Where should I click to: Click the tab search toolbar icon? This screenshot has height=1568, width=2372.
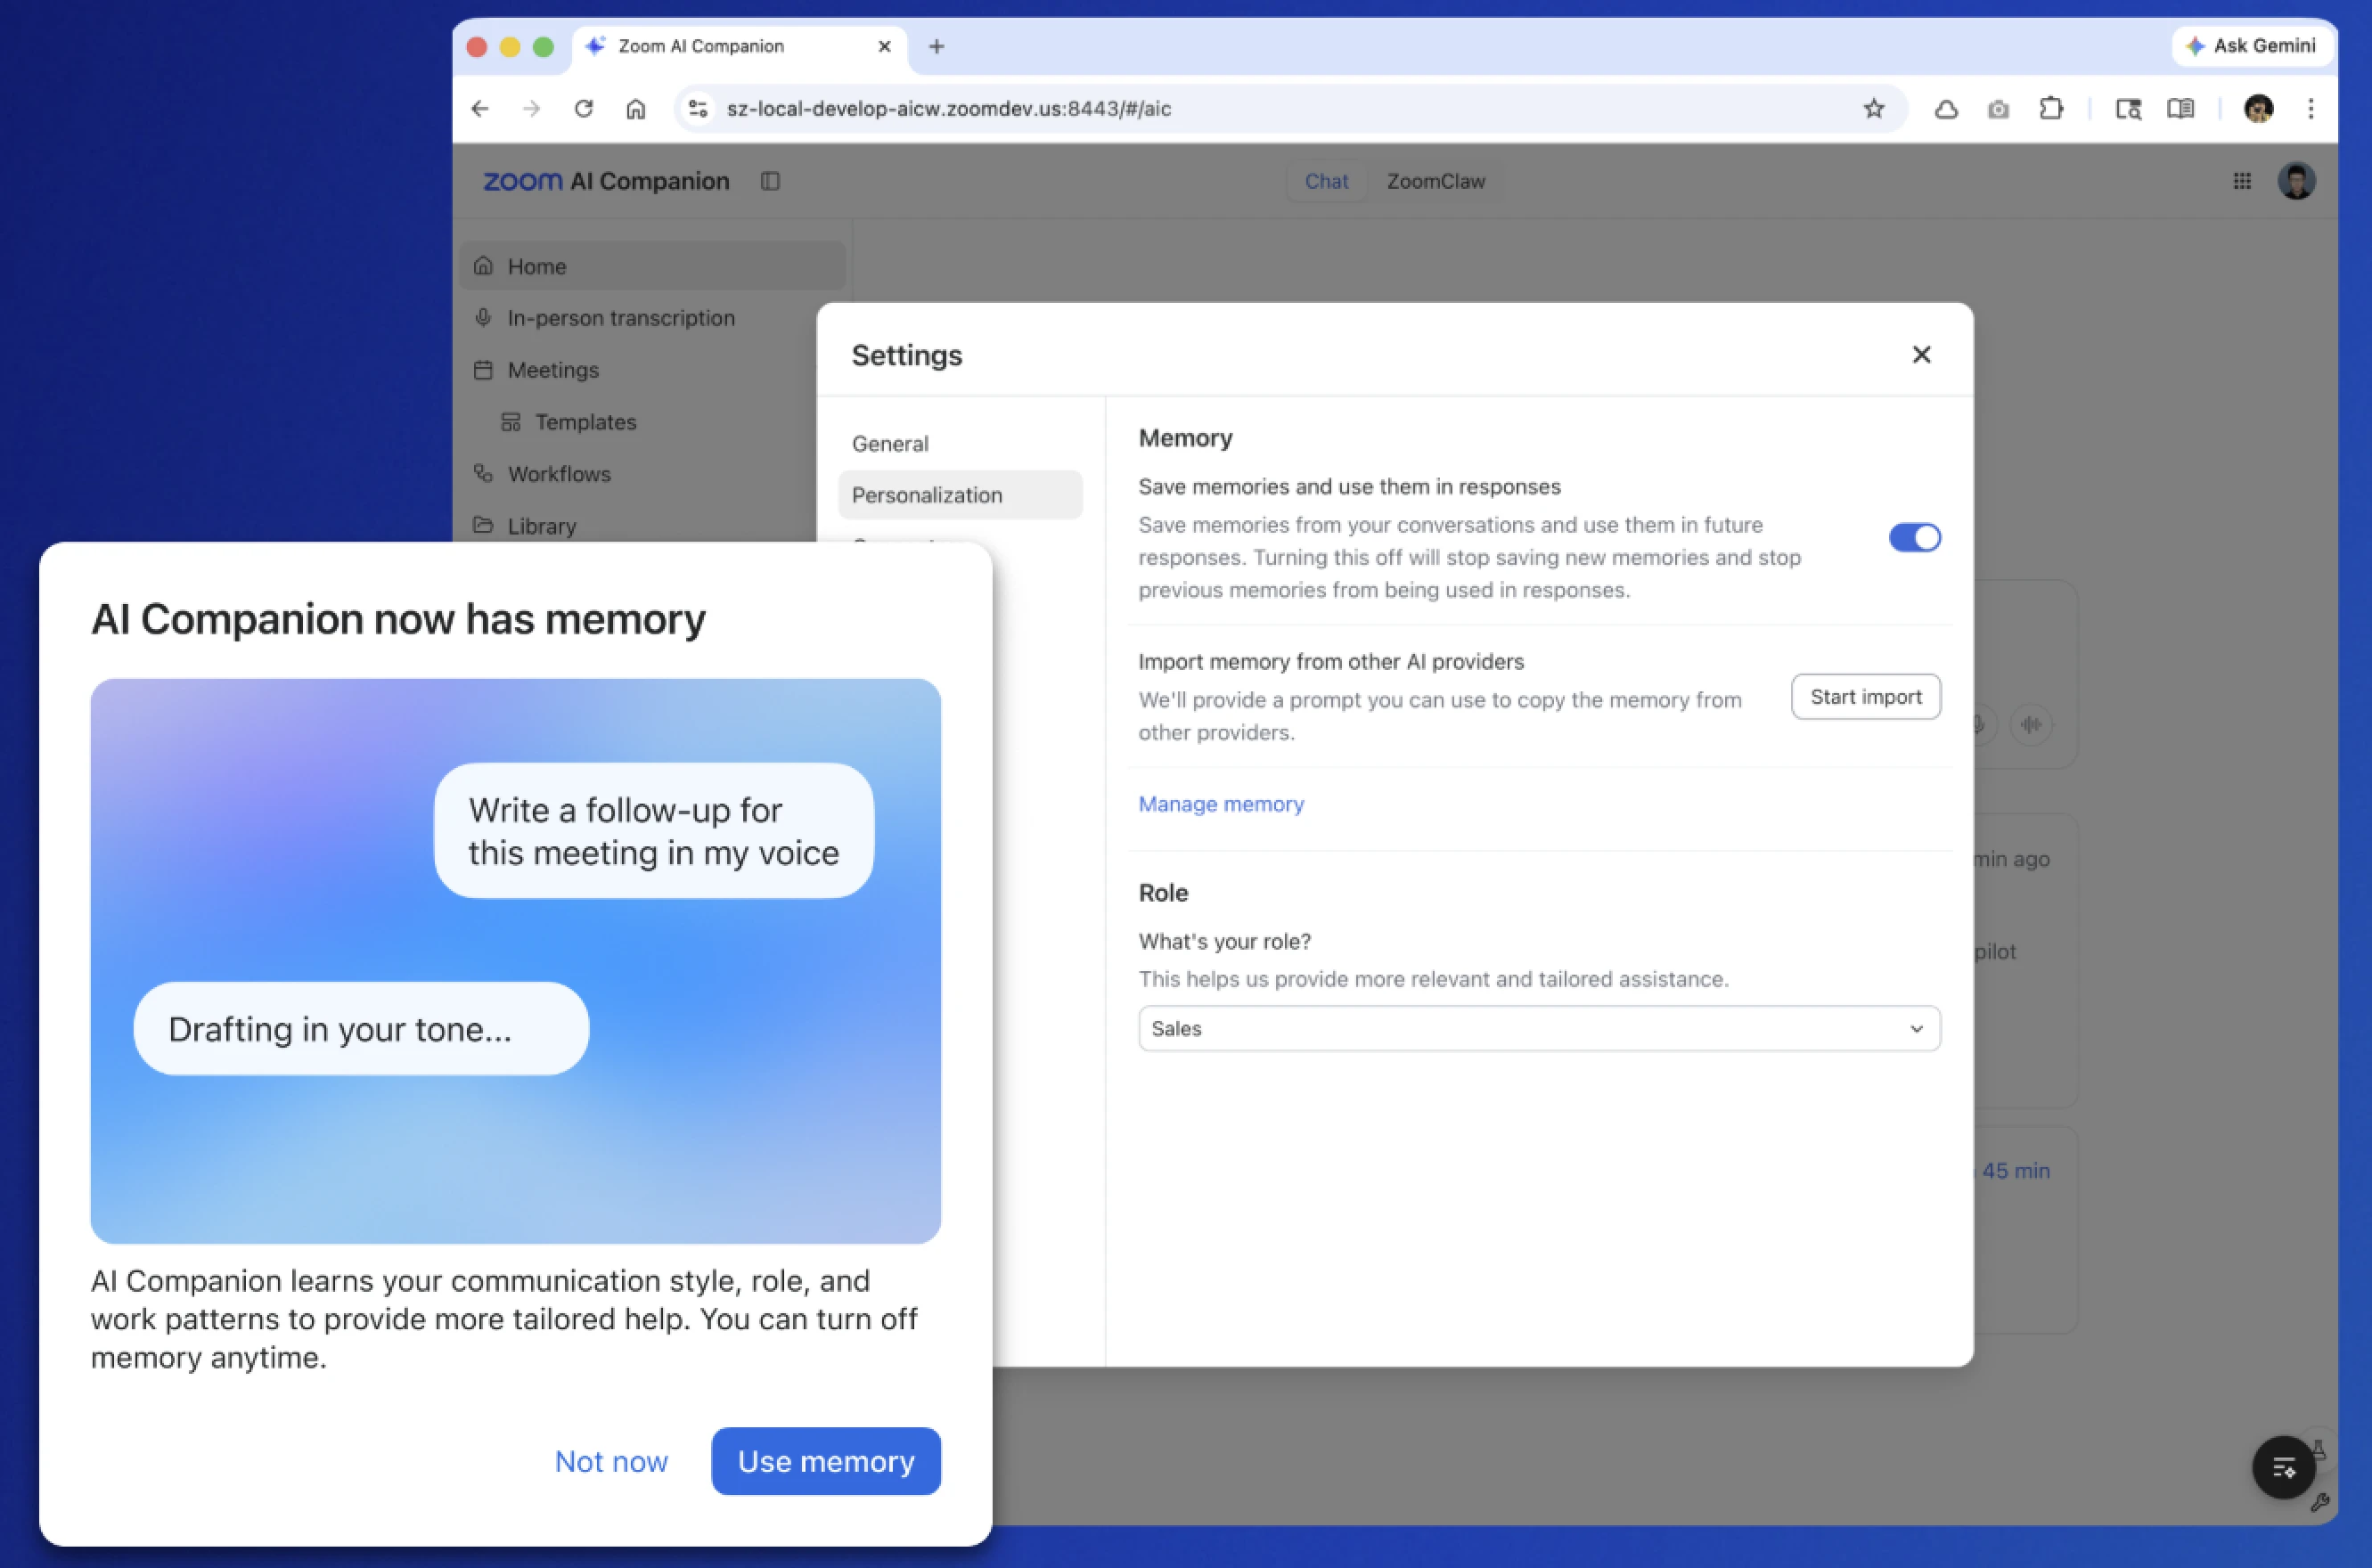coord(2128,109)
